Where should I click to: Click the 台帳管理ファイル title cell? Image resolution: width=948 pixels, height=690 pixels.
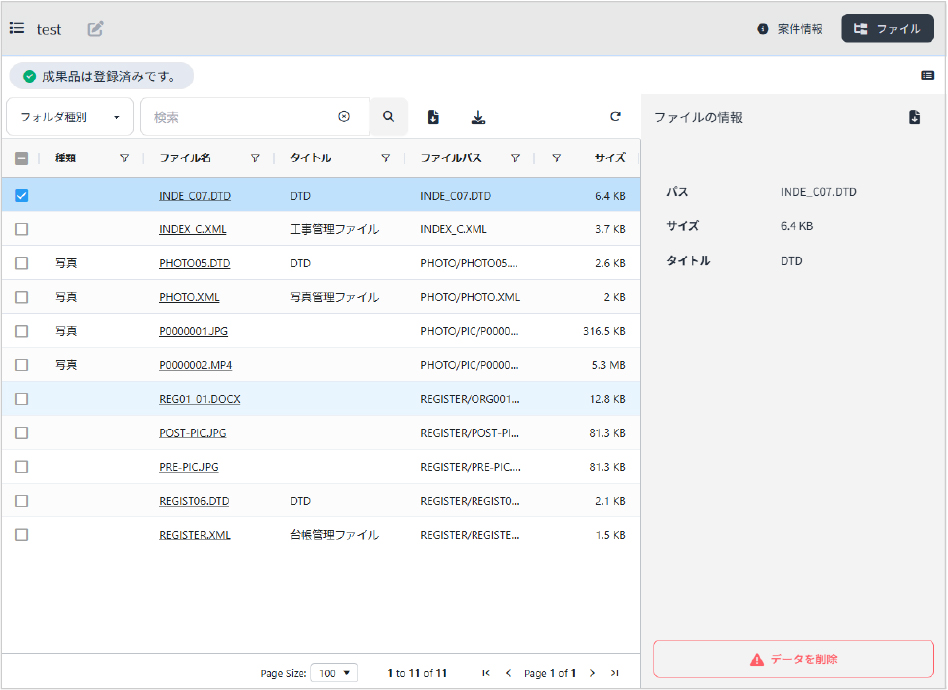(334, 535)
